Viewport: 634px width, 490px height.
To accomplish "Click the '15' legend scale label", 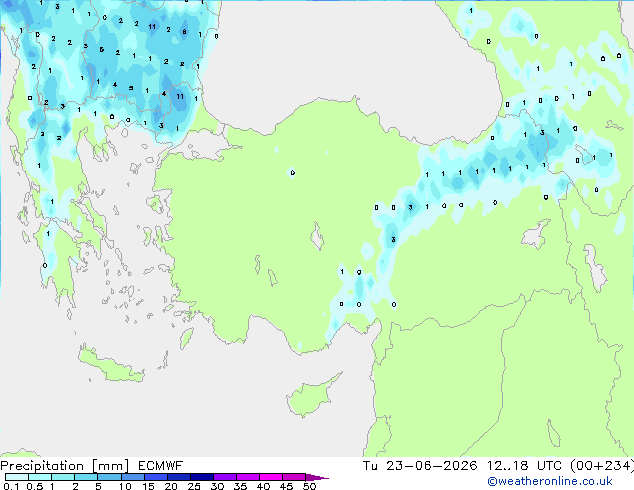I will pyautogui.click(x=148, y=486).
